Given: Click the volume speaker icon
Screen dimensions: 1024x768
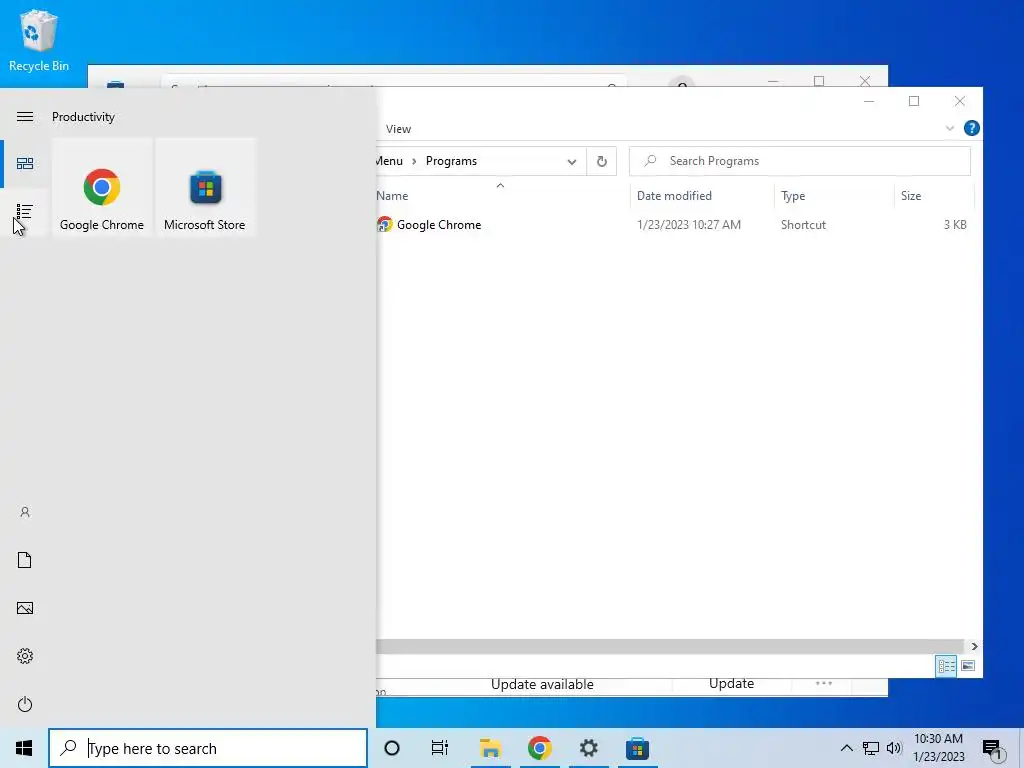Looking at the screenshot, I should (x=894, y=748).
